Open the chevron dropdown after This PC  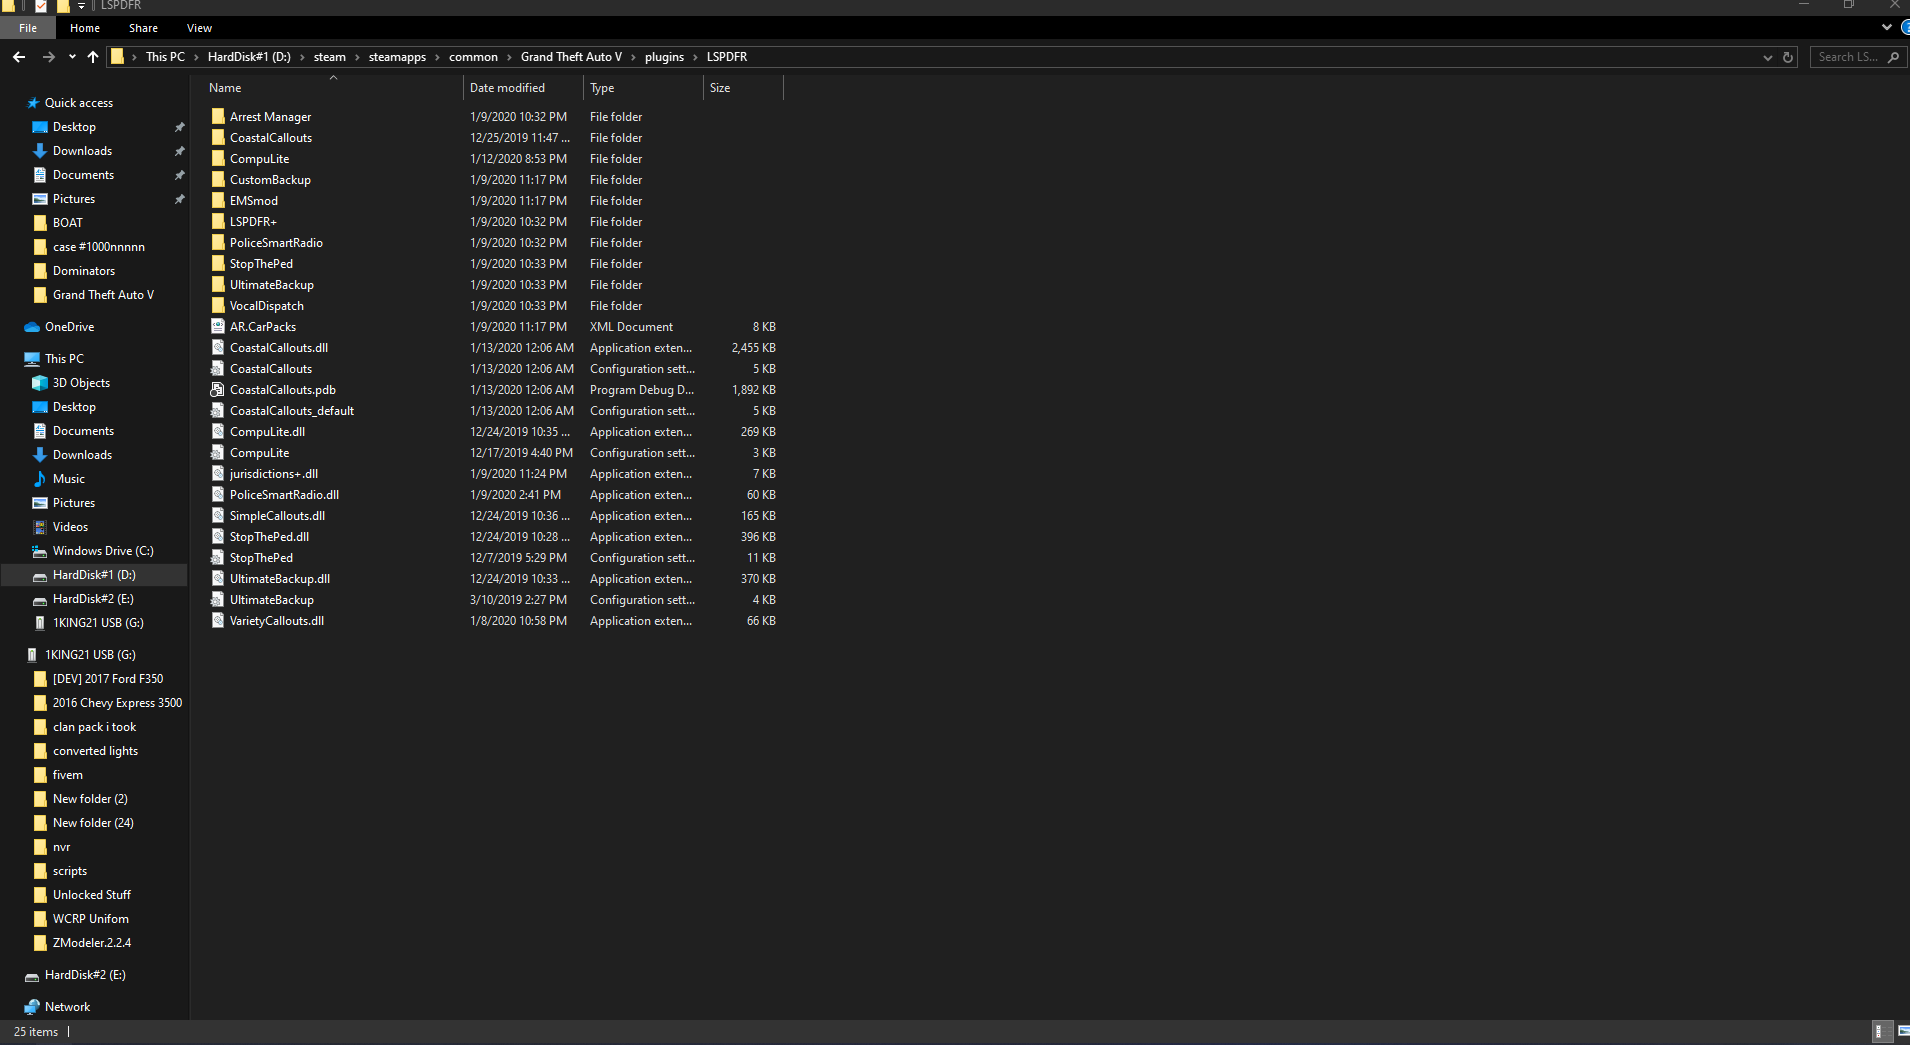[196, 57]
